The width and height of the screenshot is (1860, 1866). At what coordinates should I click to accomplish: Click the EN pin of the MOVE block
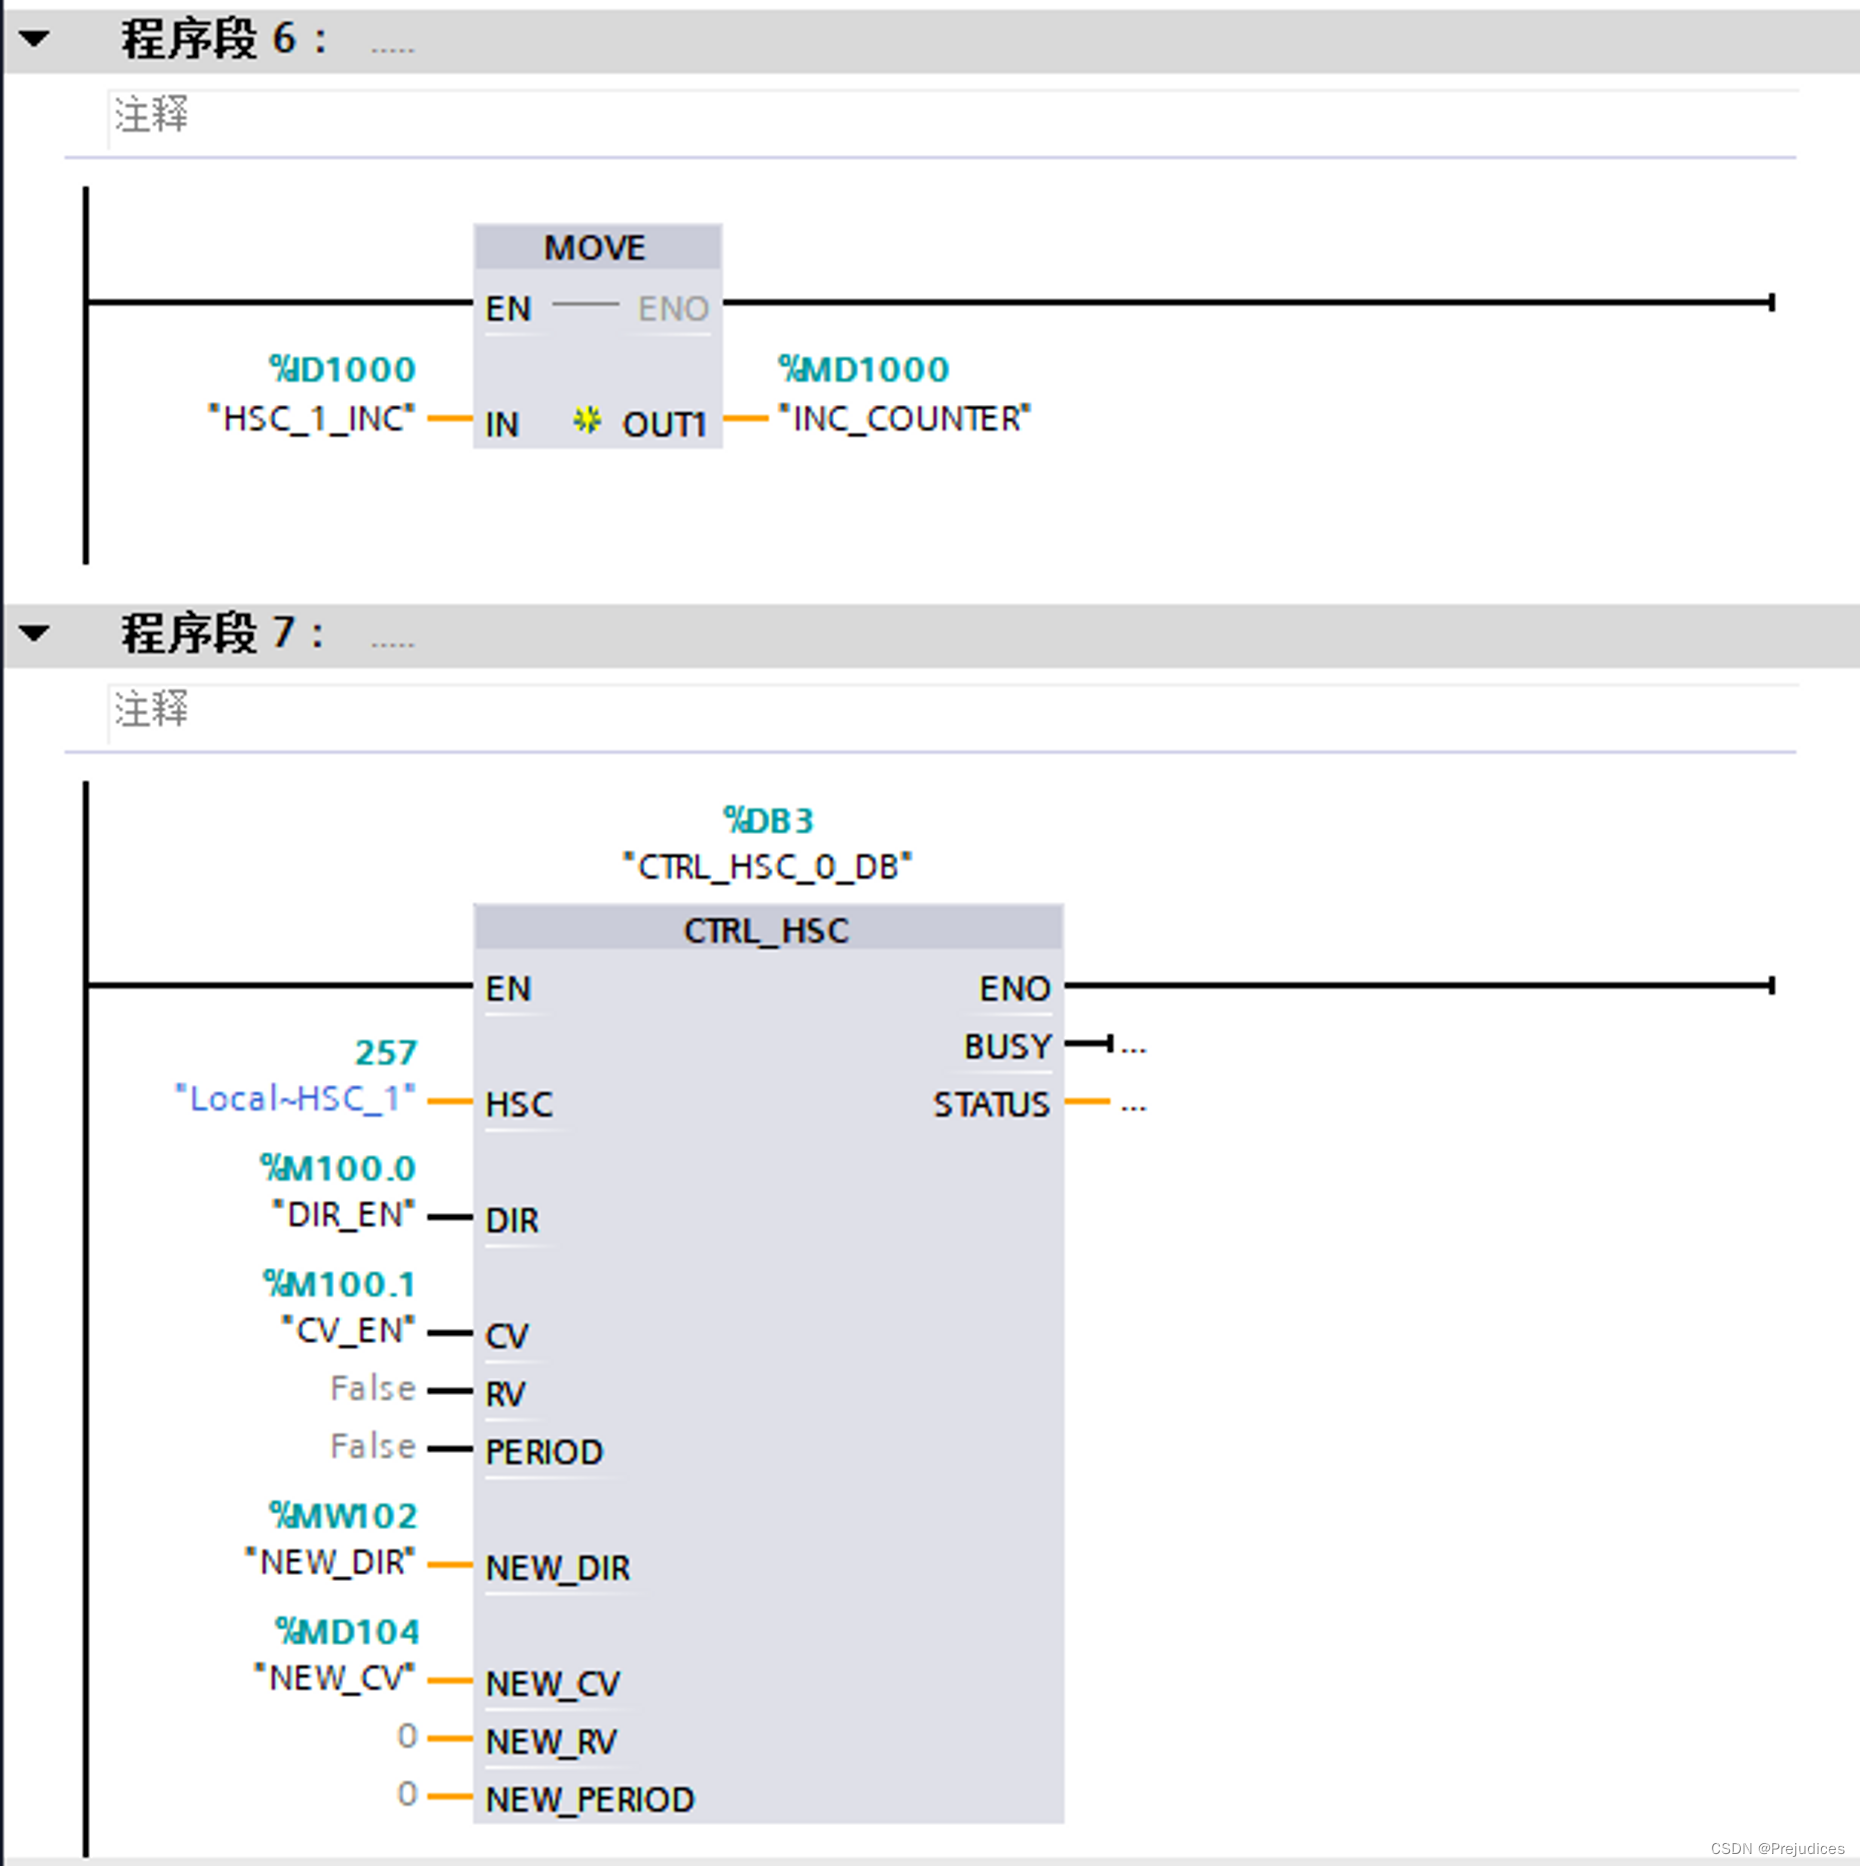[x=508, y=309]
